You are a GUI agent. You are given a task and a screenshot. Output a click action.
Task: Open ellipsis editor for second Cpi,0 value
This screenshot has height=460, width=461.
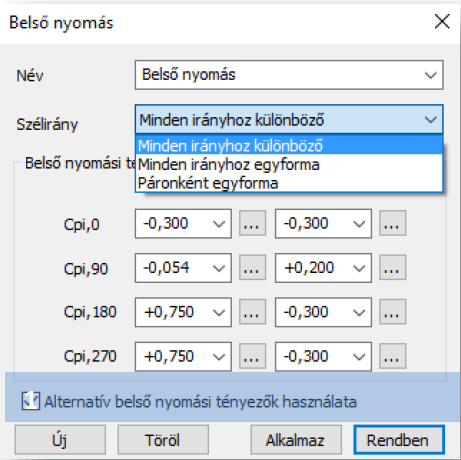click(x=392, y=223)
